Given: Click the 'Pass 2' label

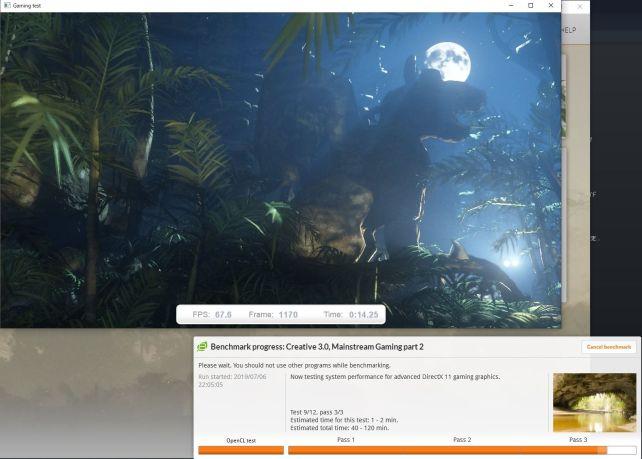Looking at the screenshot, I should pyautogui.click(x=462, y=439).
